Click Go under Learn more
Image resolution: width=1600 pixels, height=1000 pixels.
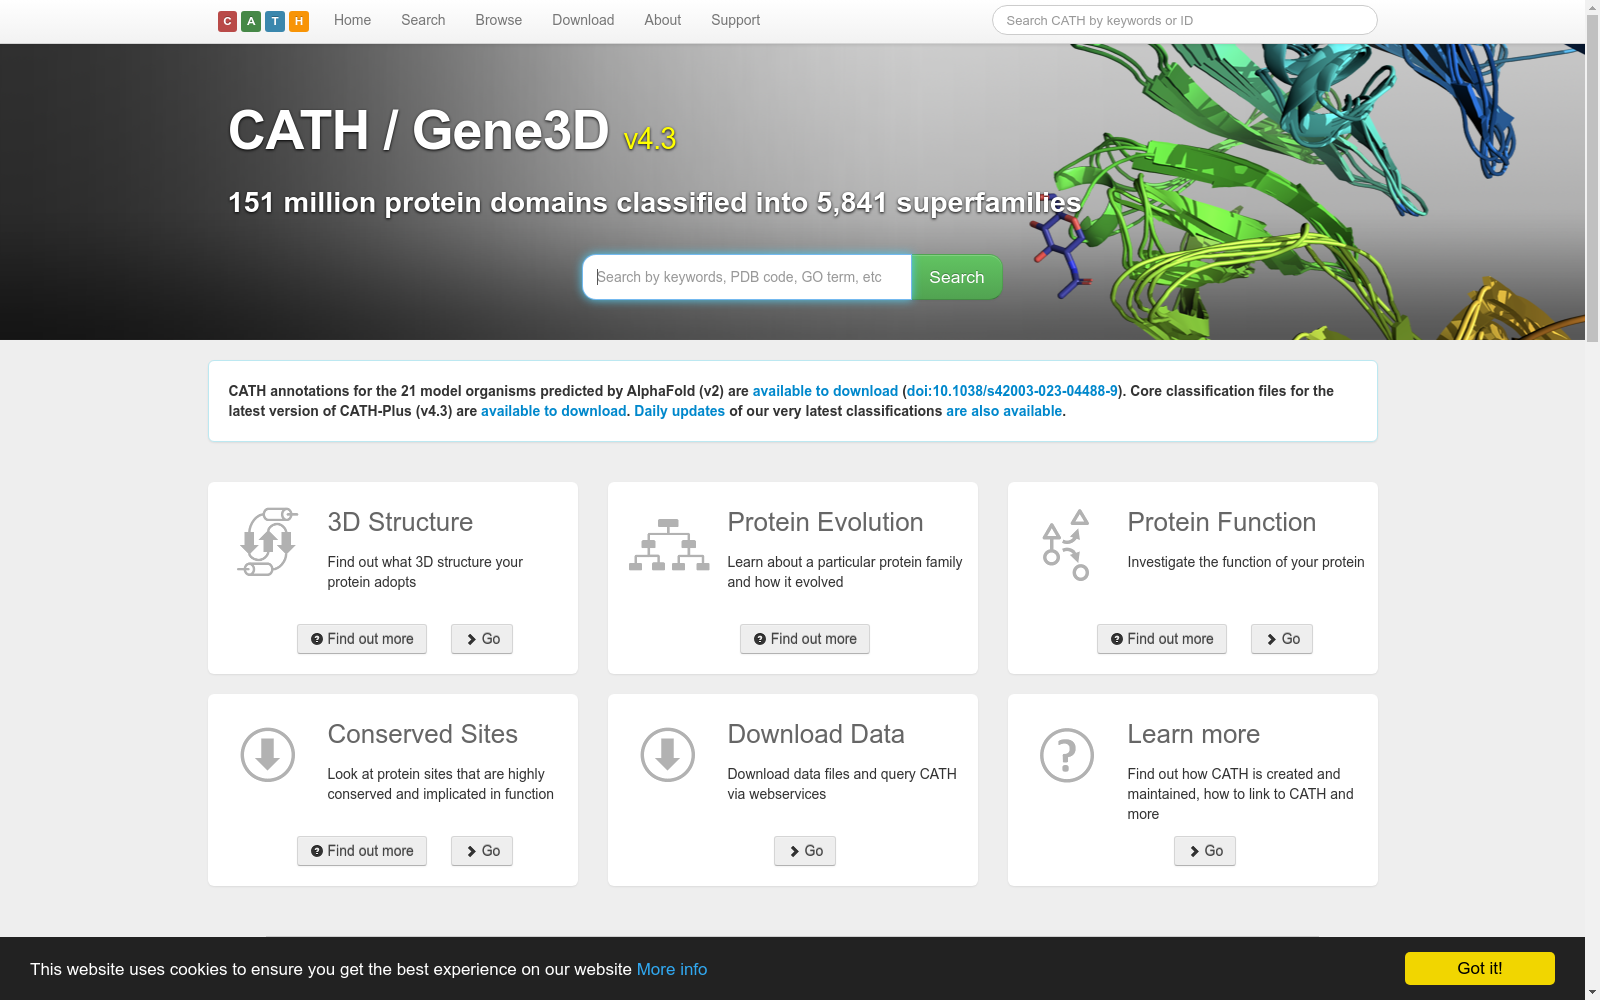coord(1205,851)
